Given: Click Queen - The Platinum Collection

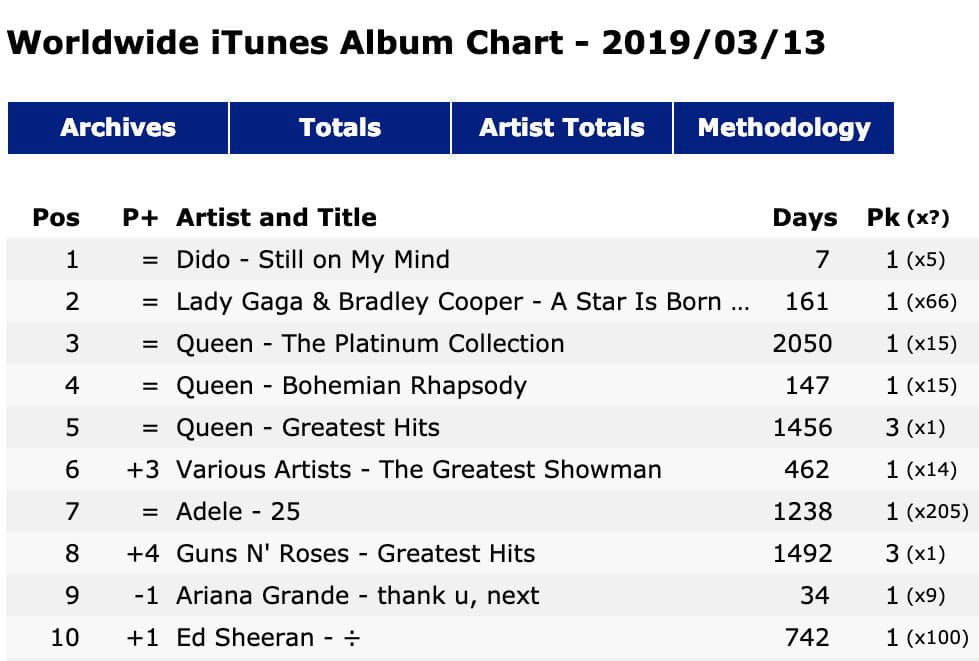Looking at the screenshot, I should point(370,344).
